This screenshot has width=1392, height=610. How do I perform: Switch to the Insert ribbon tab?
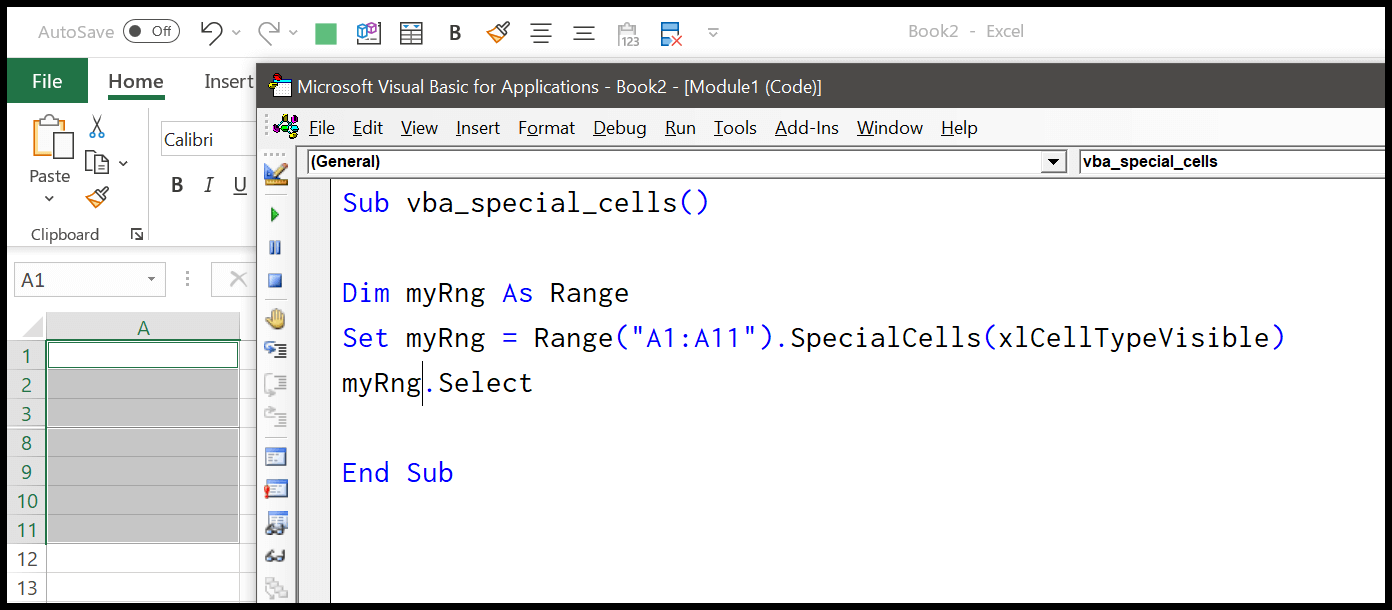[x=228, y=82]
